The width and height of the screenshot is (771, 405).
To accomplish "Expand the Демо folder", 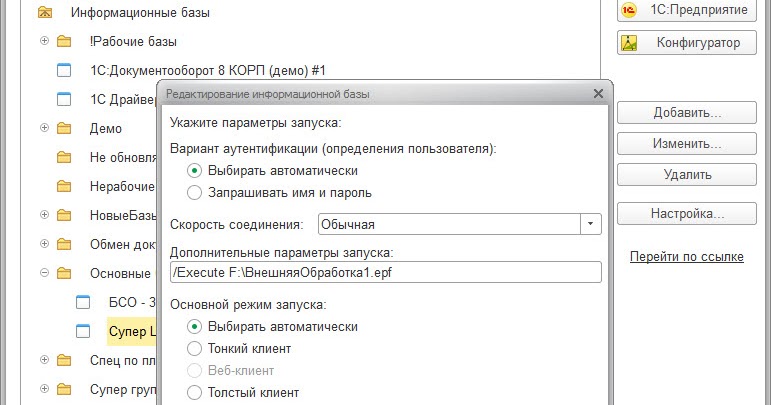I will point(43,128).
